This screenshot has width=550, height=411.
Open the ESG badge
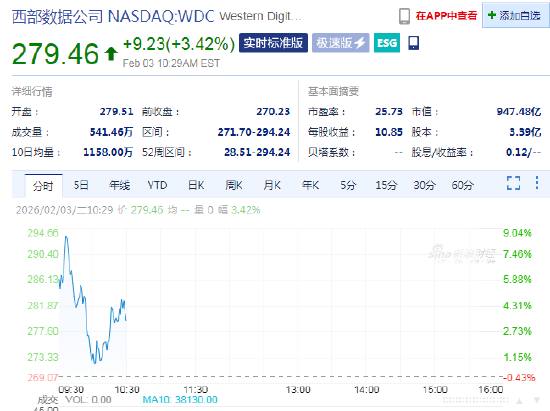(x=387, y=43)
